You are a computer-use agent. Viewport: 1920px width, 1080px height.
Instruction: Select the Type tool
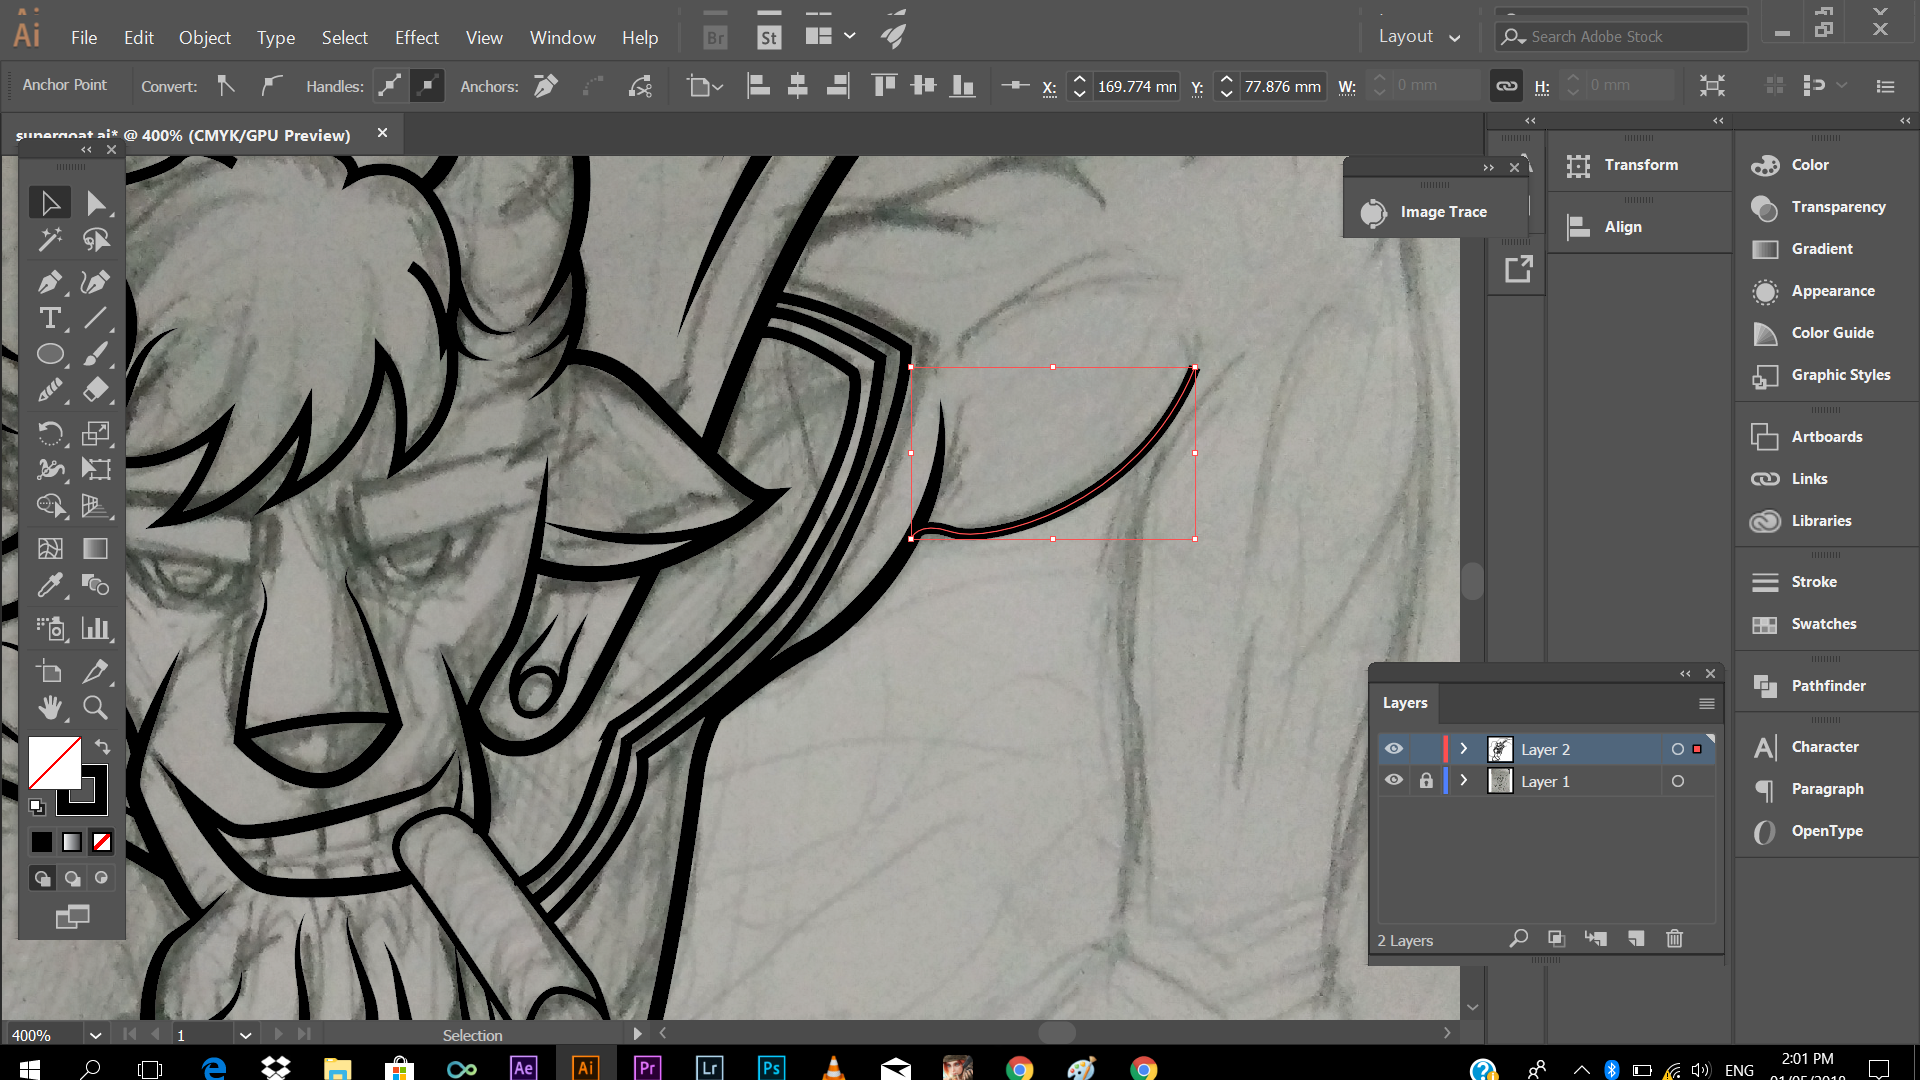[49, 318]
